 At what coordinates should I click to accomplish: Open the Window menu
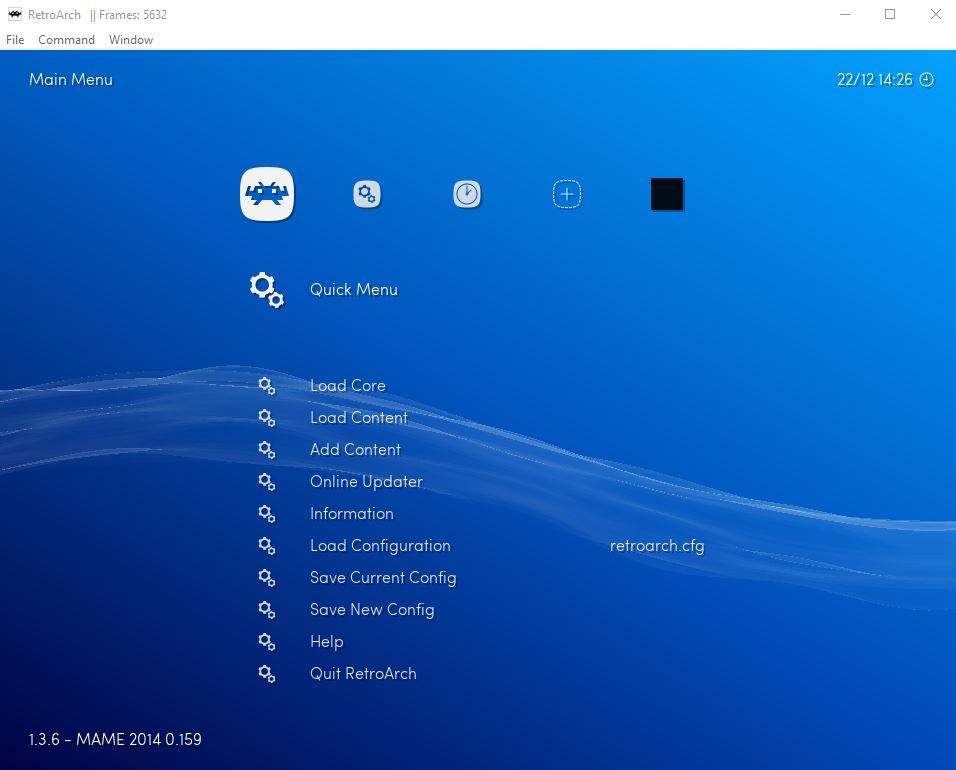(x=130, y=39)
